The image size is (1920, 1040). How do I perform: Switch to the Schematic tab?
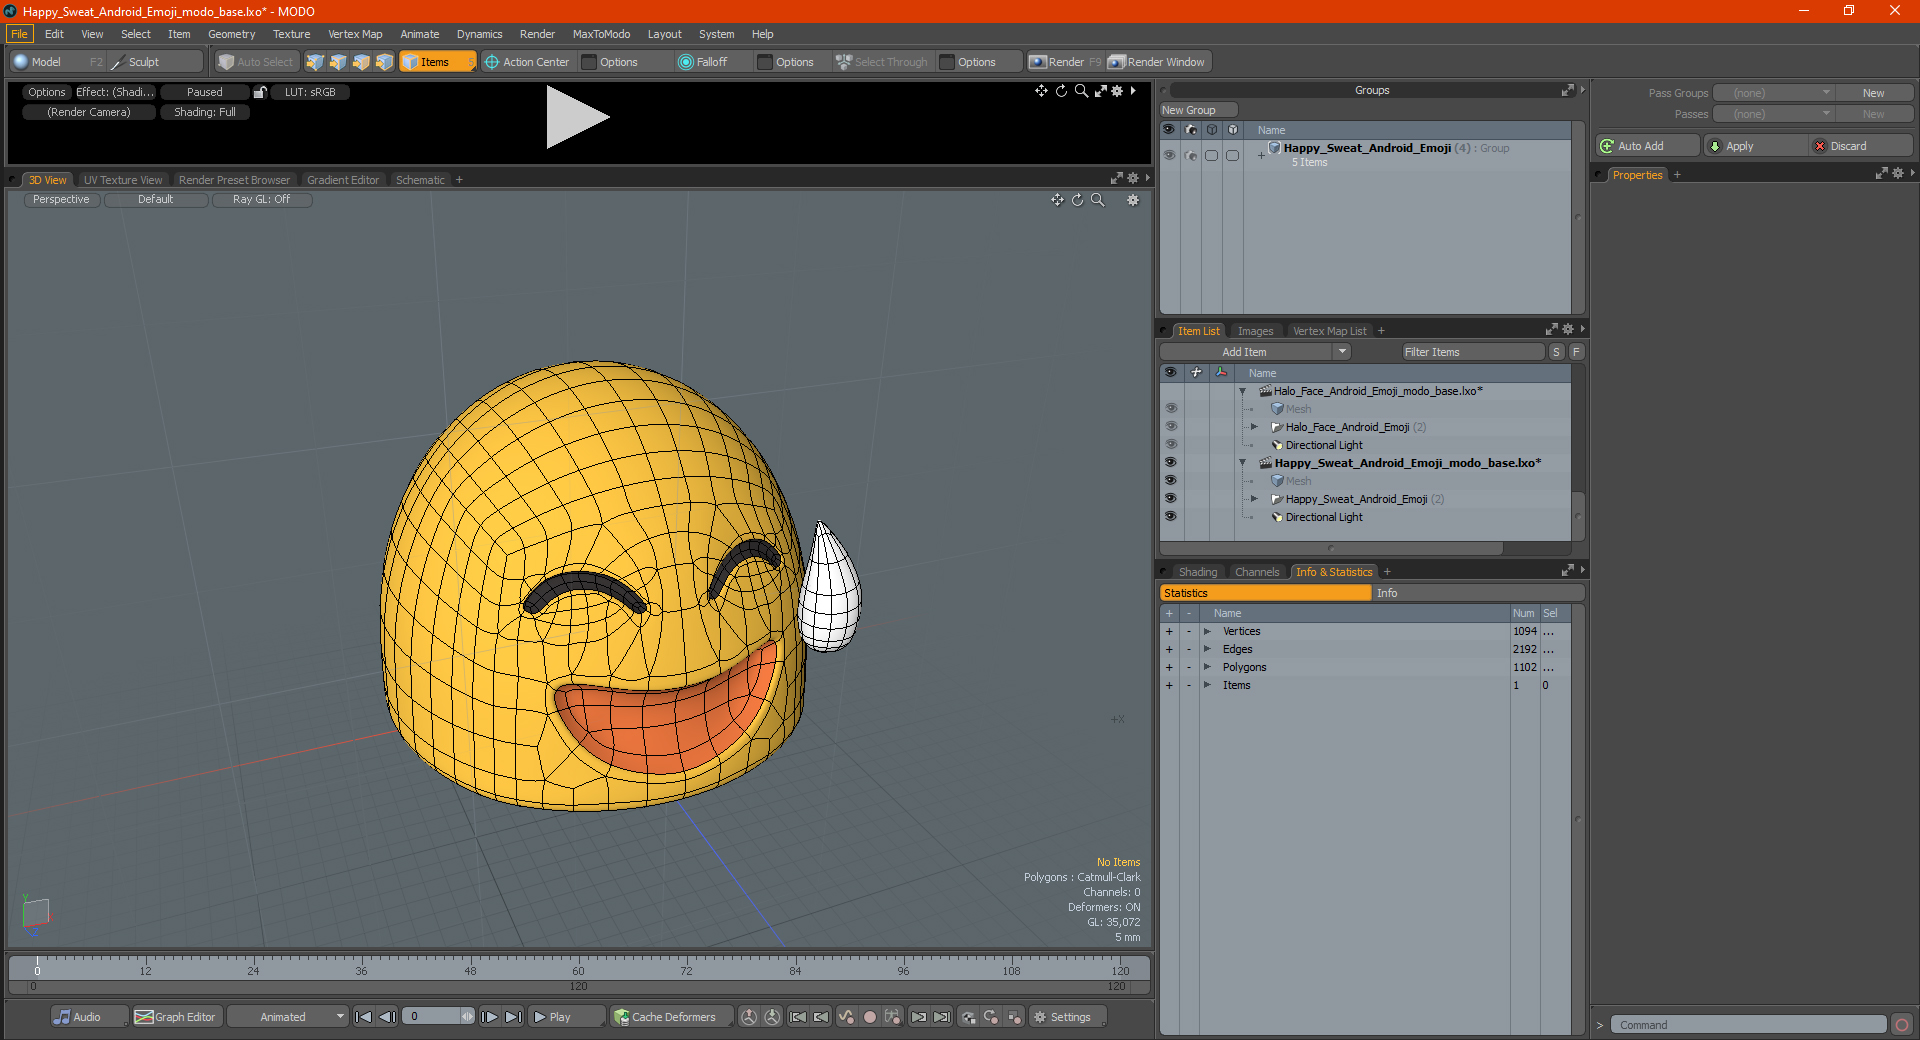click(420, 180)
